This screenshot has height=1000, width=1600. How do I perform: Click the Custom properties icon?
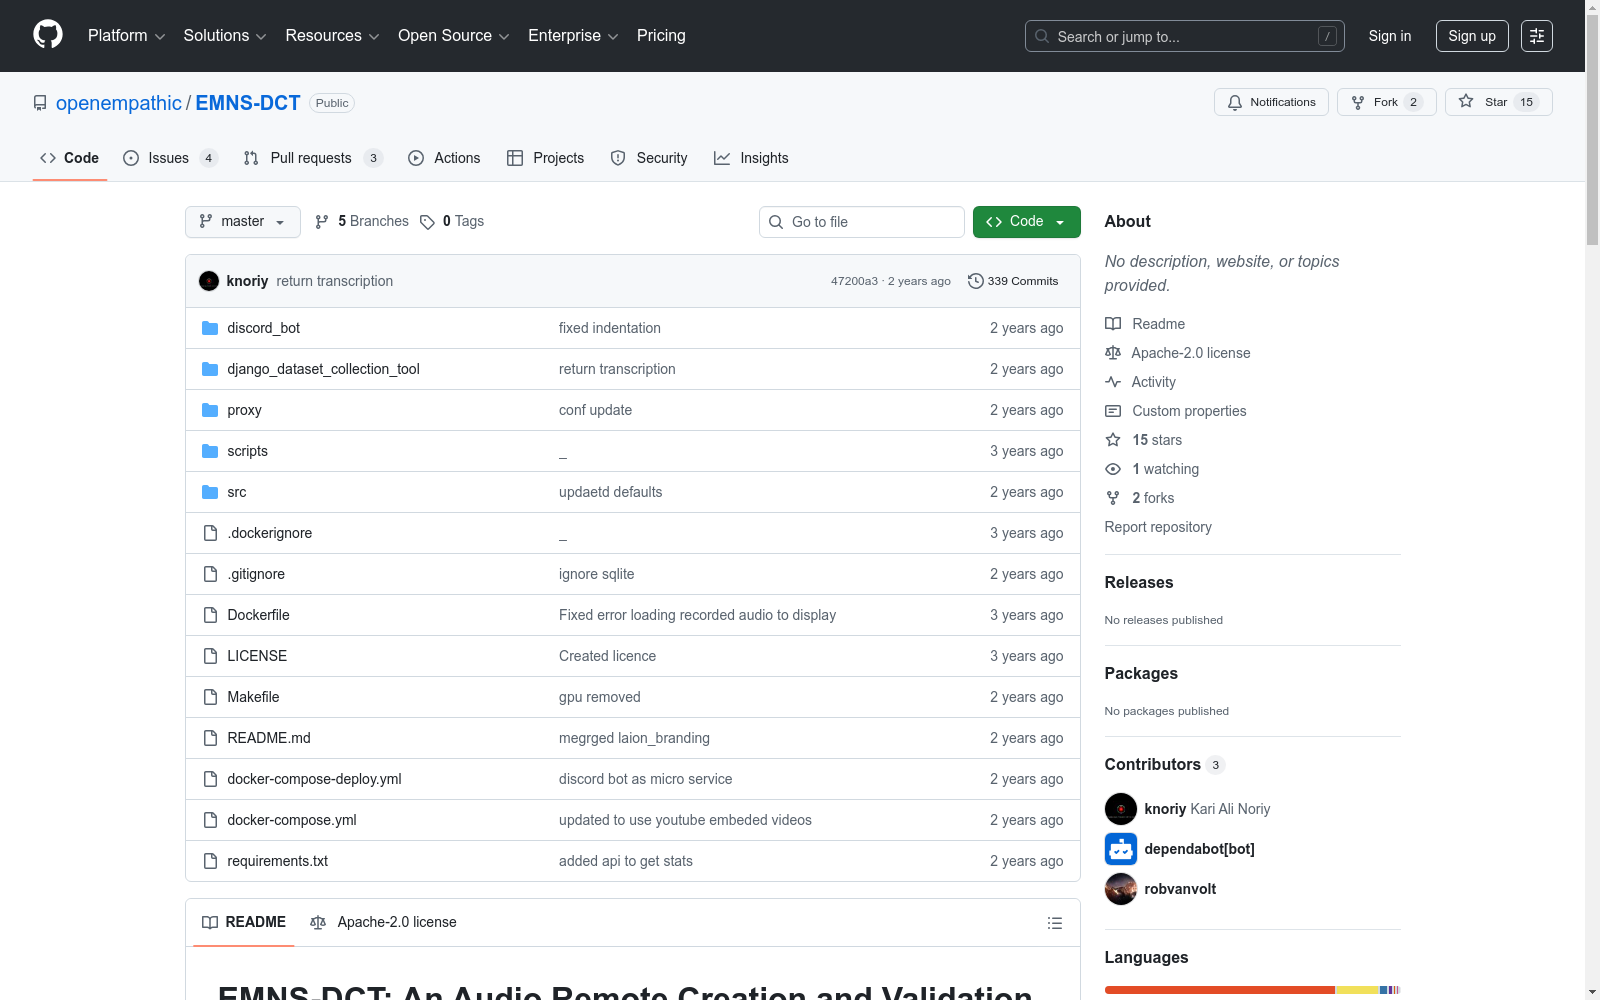[x=1113, y=411]
